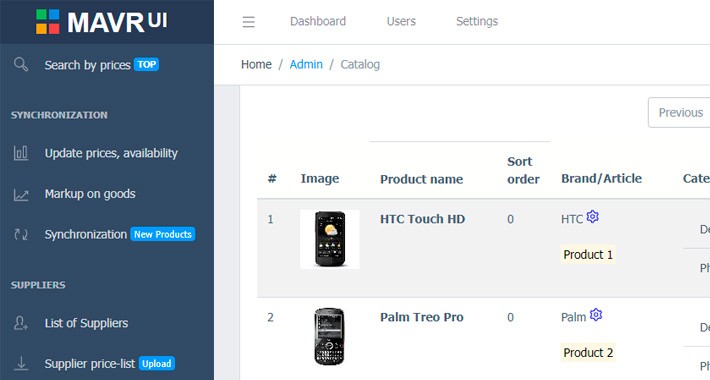Click the MAVR UI logo

coord(102,22)
